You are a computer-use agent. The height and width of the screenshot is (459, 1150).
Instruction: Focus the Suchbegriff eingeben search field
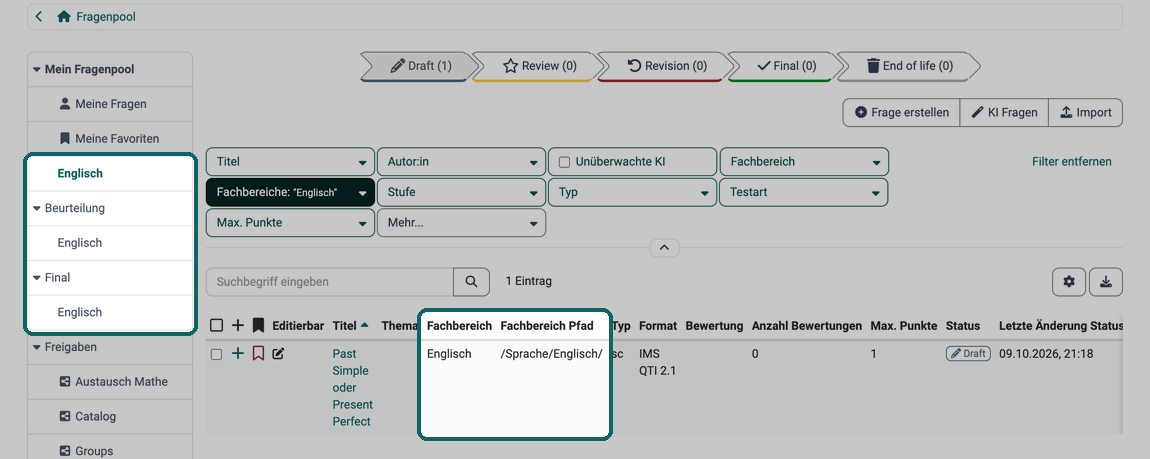pos(330,282)
